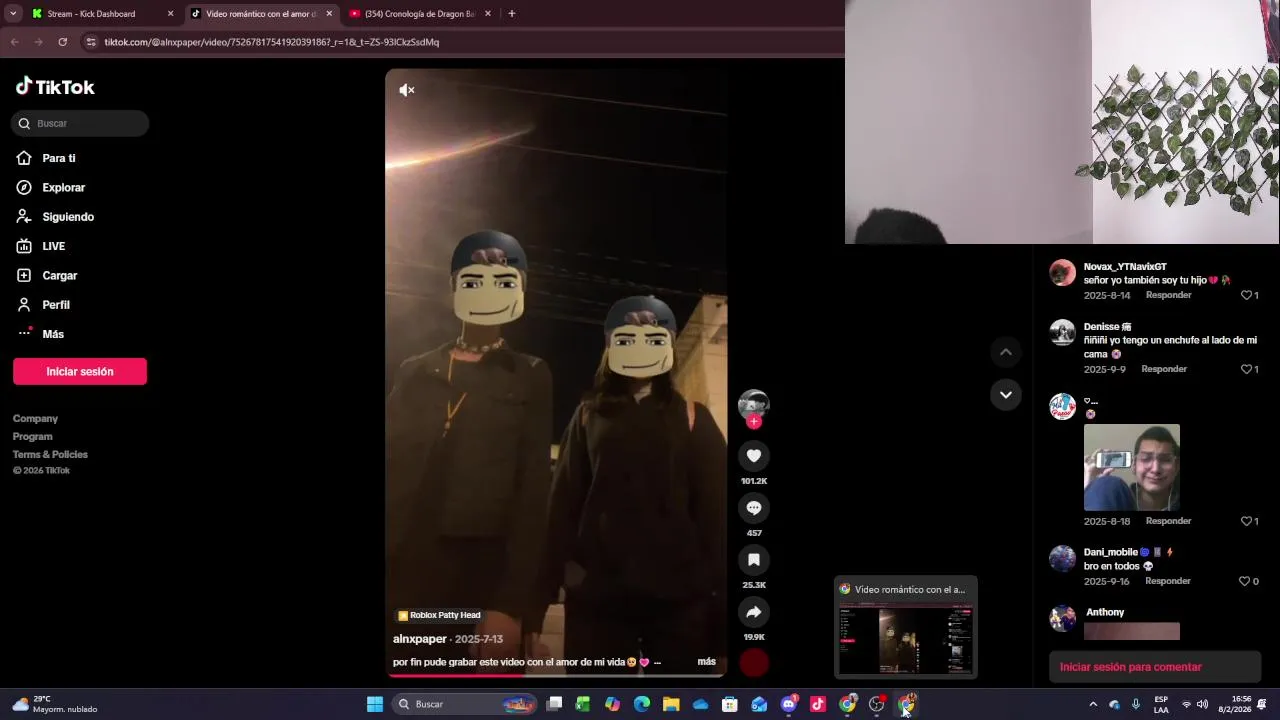This screenshot has height=720, width=1280.
Task: Open File Explorer from the taskbar
Action: (x=671, y=704)
